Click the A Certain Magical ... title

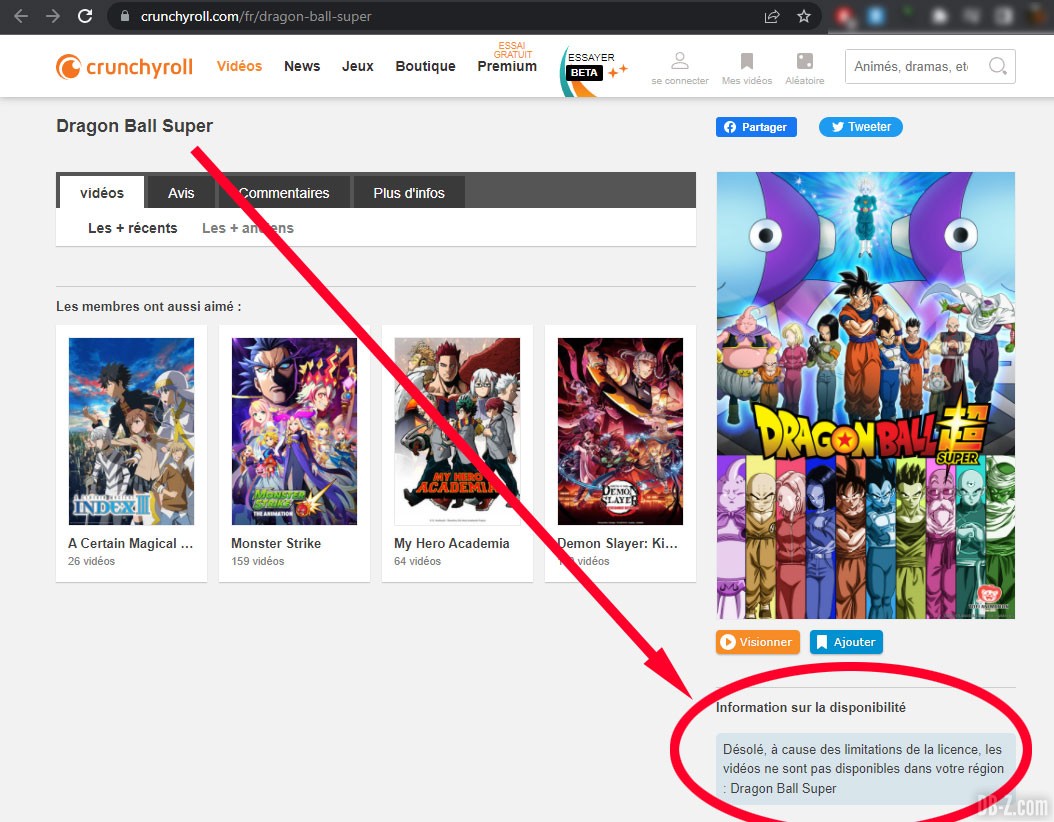coord(130,543)
